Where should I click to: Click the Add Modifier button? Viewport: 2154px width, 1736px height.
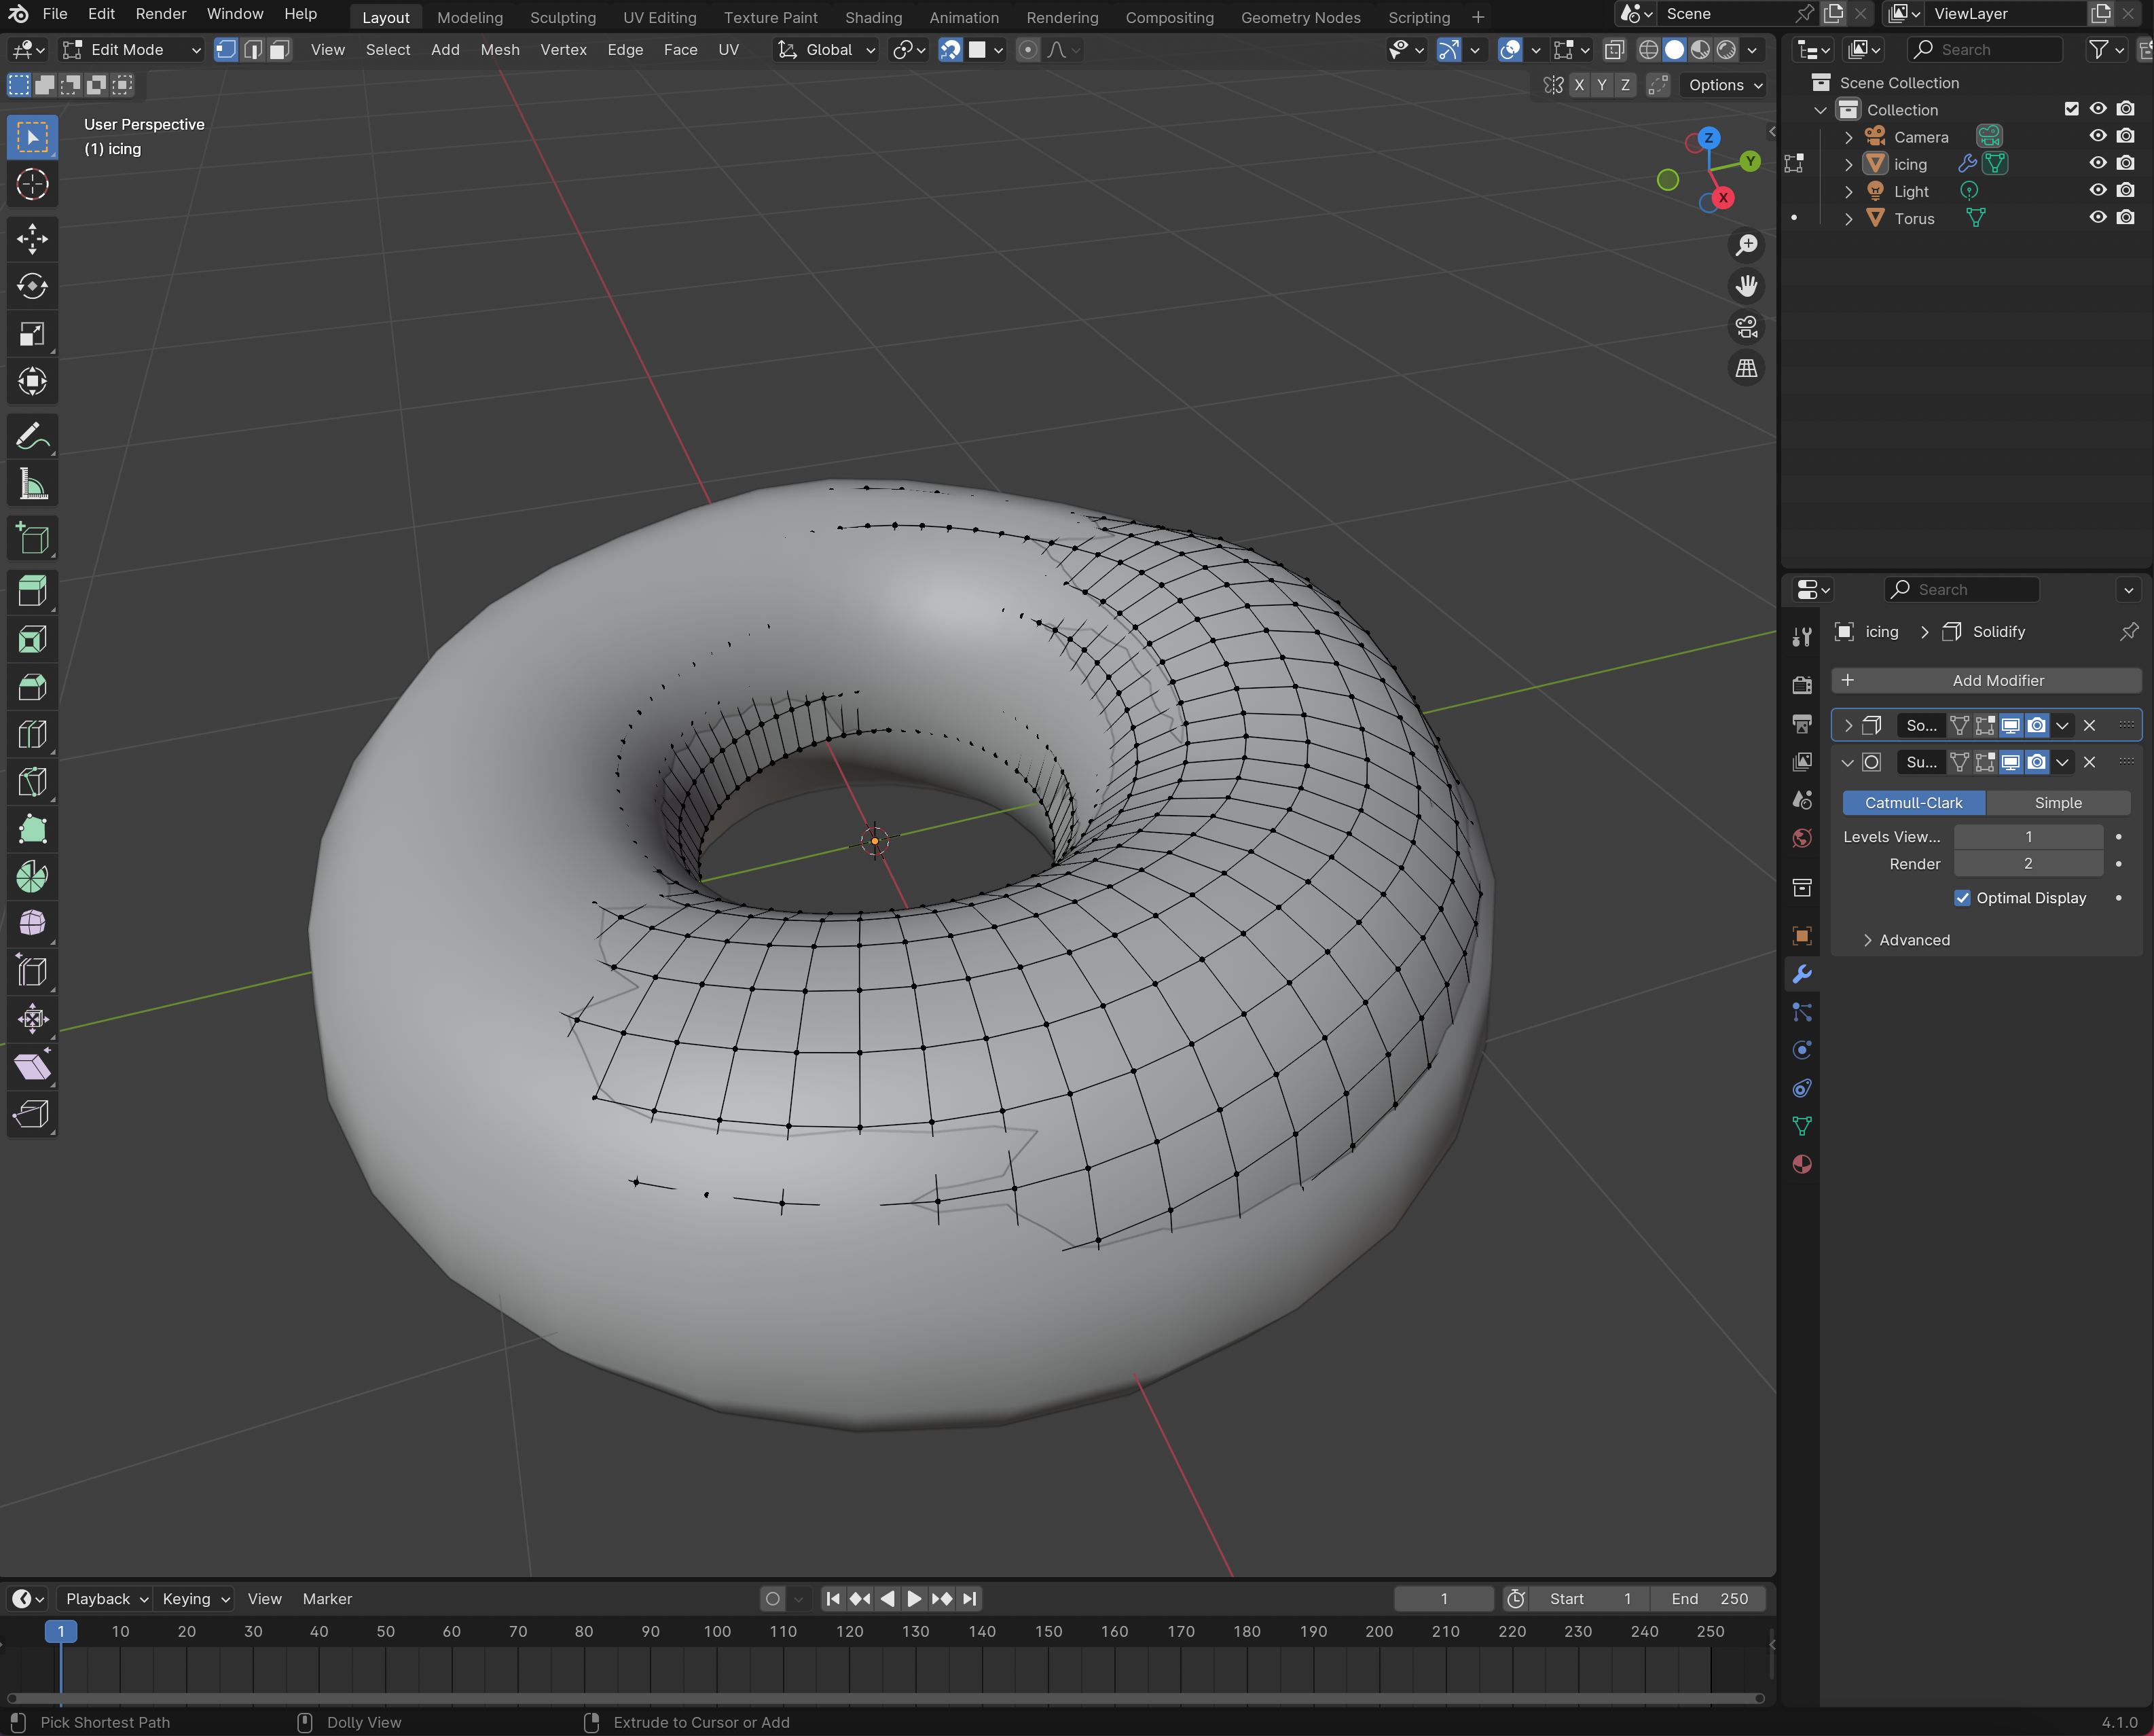(1986, 680)
